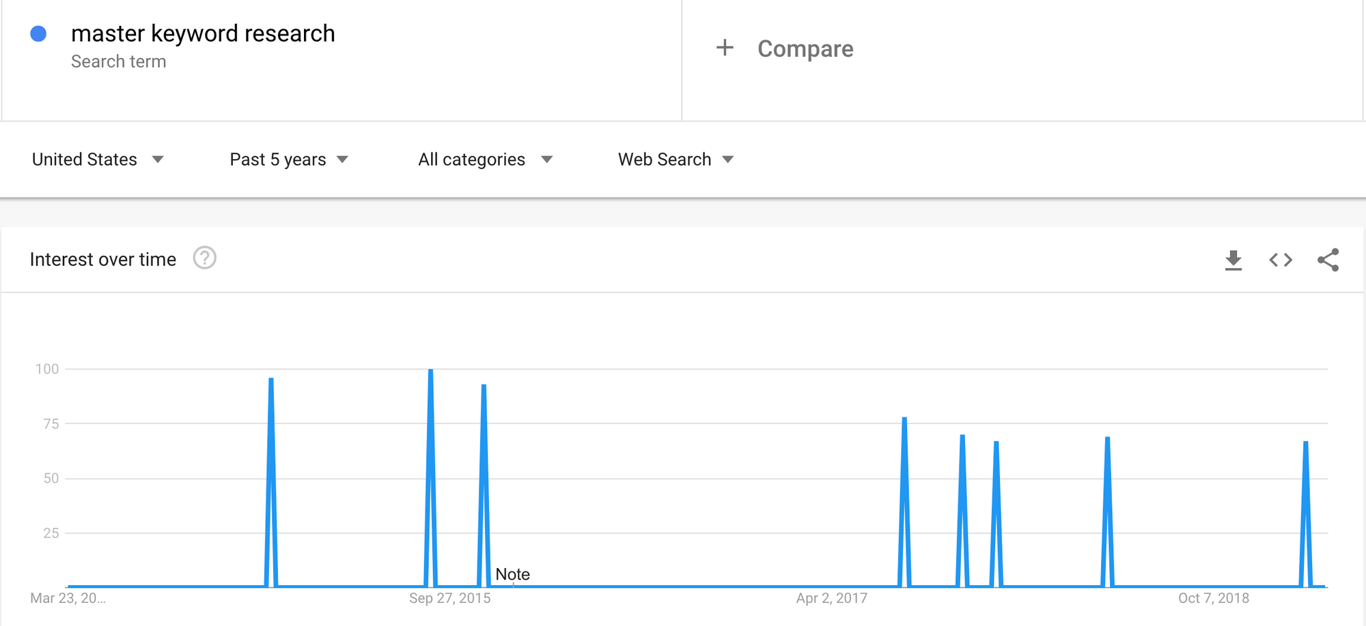This screenshot has width=1366, height=626.
Task: Click the Compare button
Action: (805, 49)
